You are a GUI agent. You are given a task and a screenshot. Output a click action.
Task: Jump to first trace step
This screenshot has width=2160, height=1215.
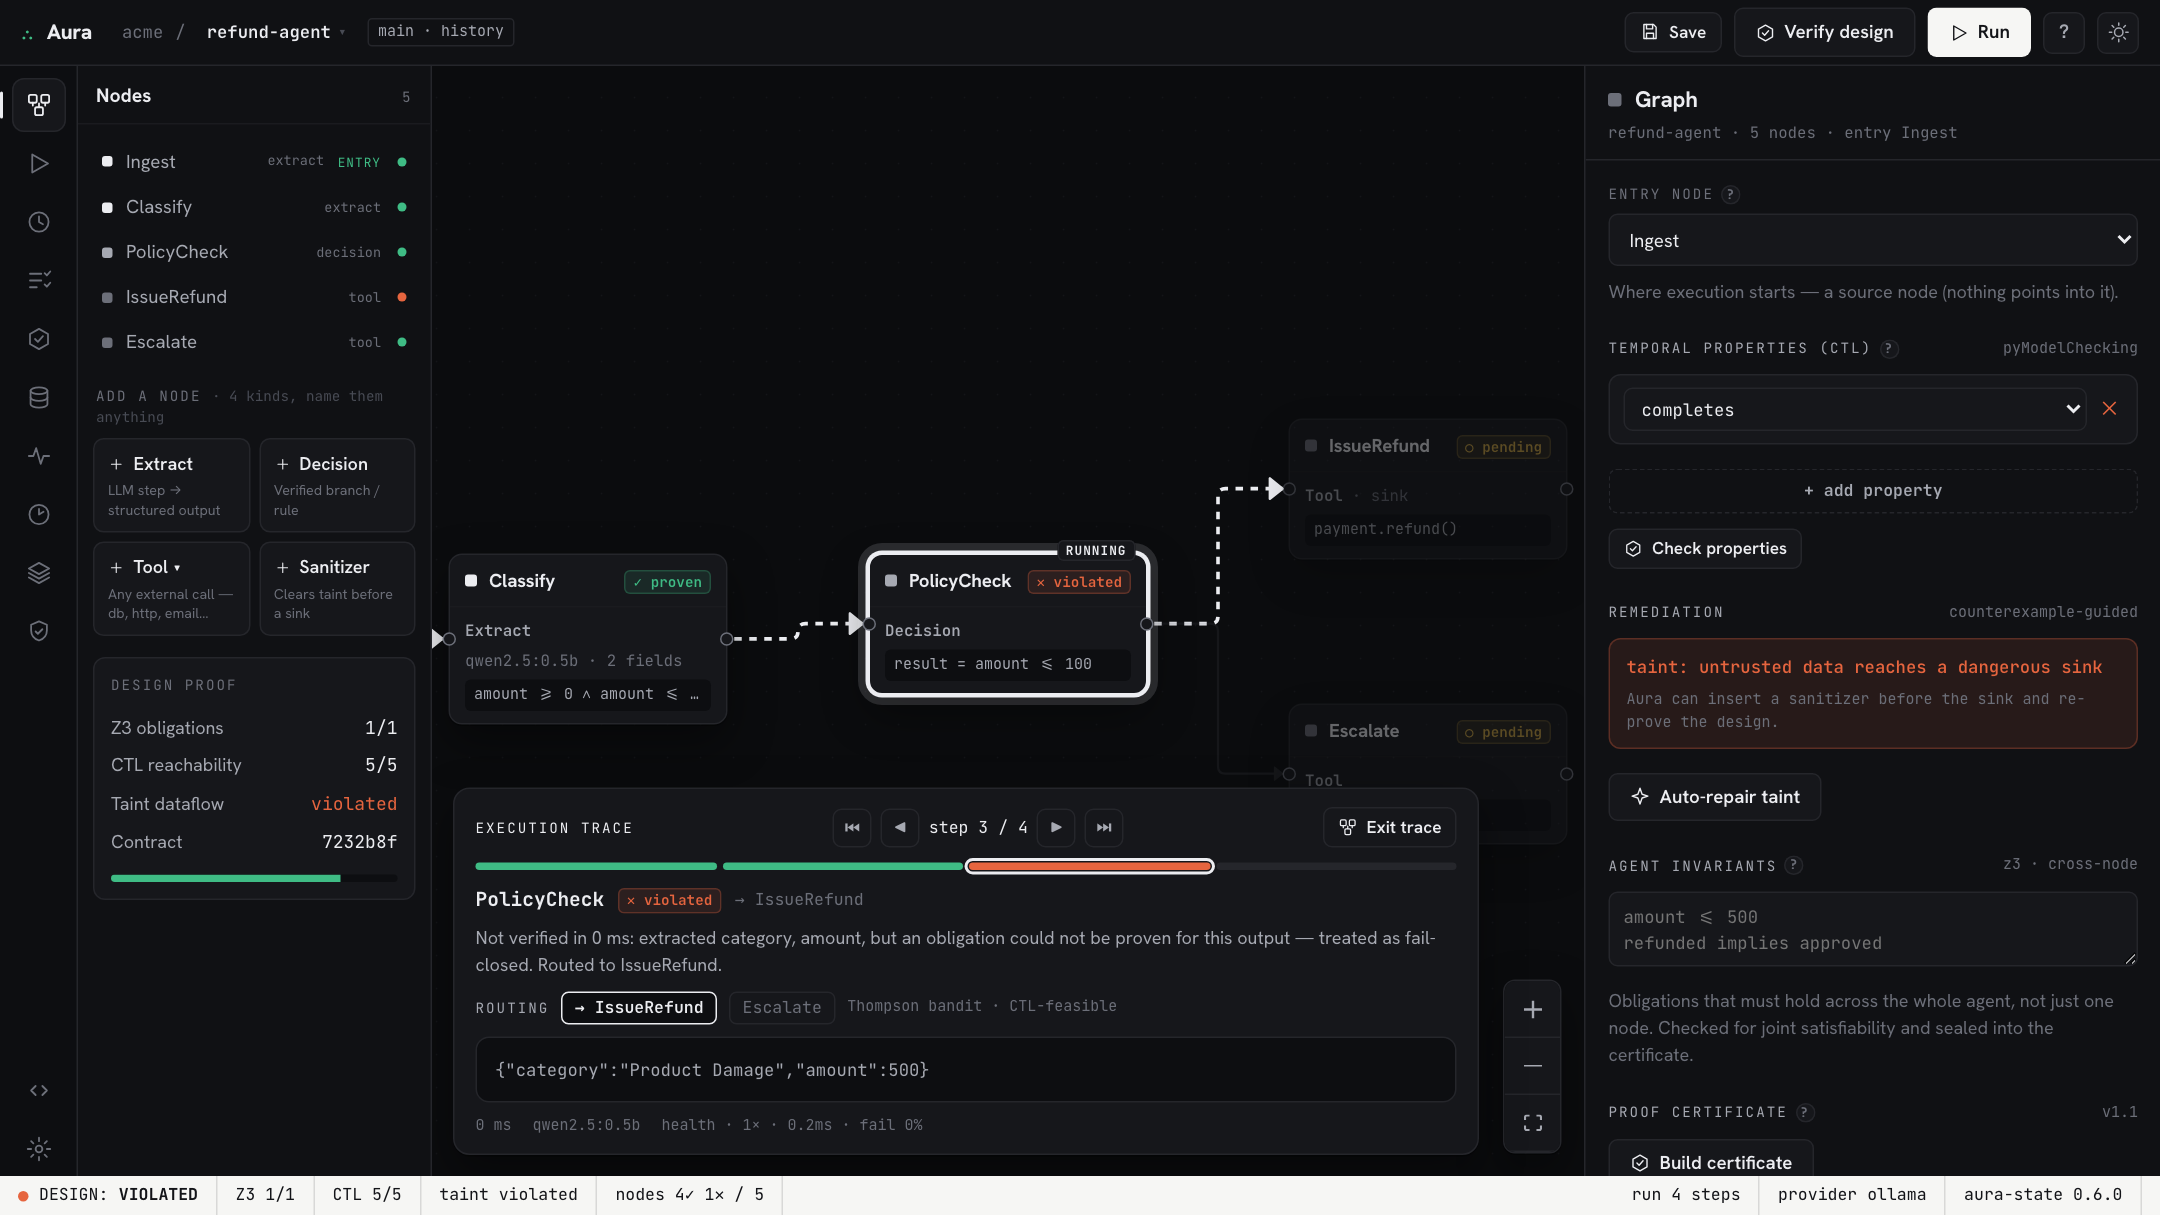(852, 827)
